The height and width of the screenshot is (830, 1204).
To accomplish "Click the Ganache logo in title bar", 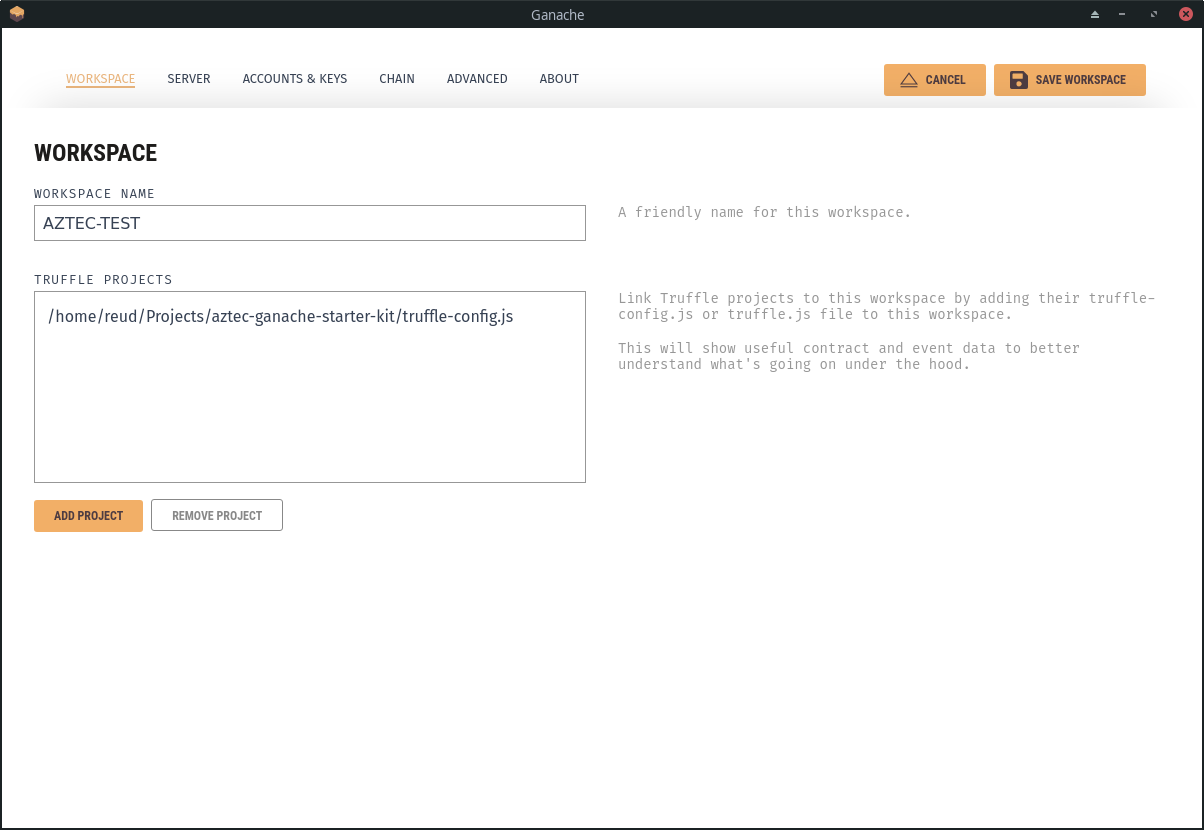I will 17,14.
